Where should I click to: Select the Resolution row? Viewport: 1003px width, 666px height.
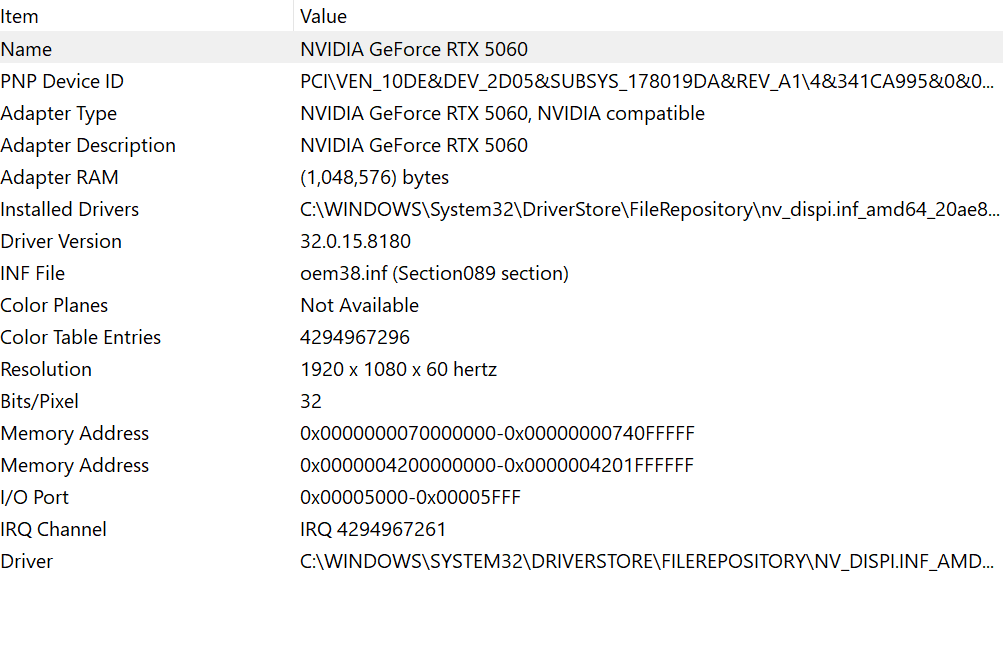tap(46, 369)
